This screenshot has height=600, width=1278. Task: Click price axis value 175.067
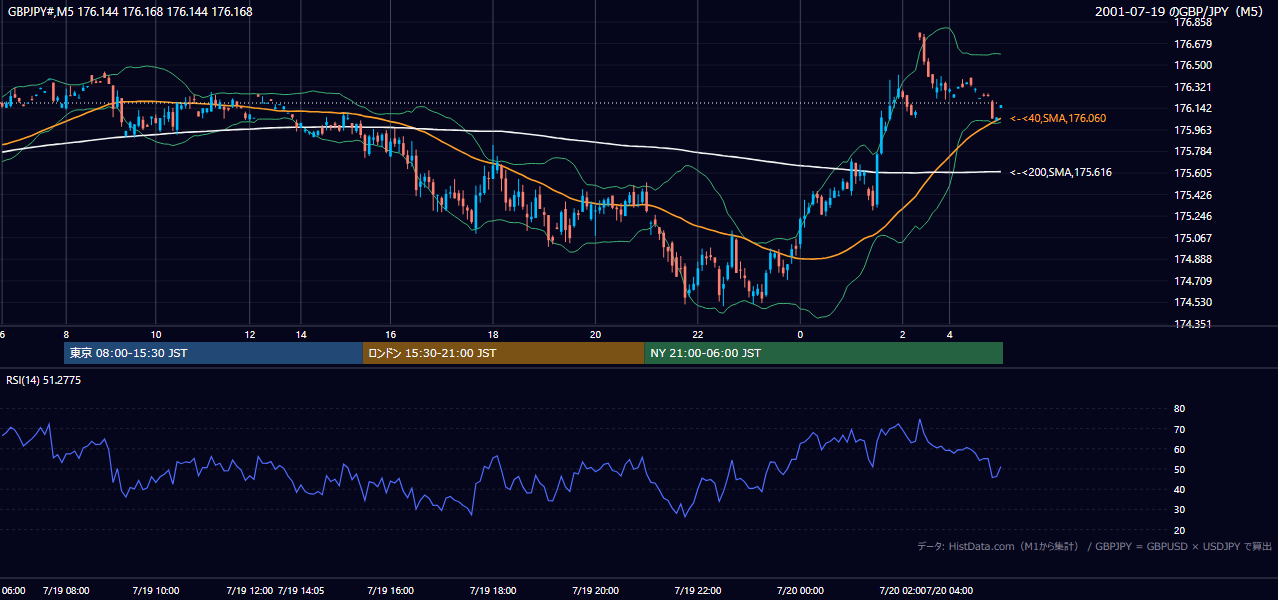1193,238
